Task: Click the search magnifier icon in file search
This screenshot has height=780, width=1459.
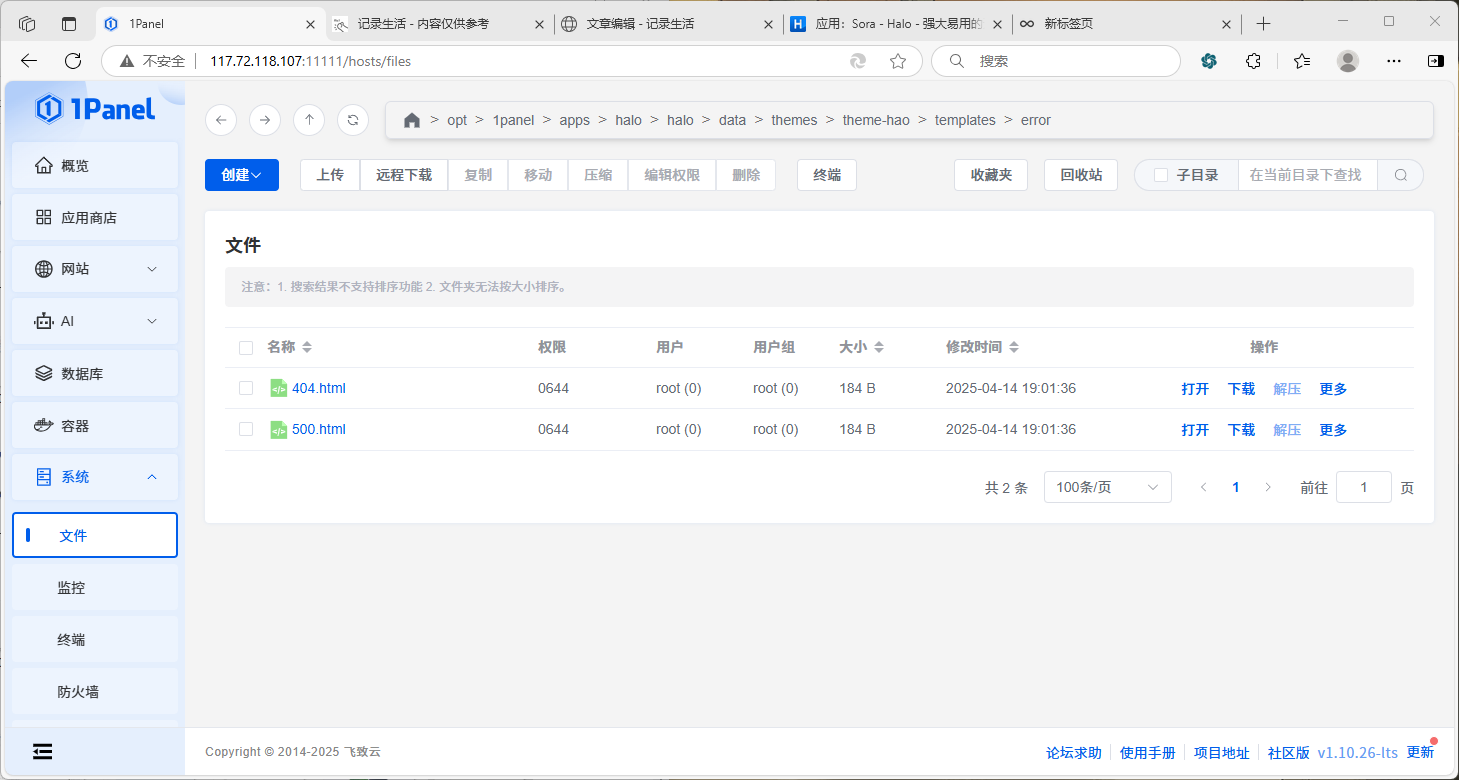Action: pos(1400,175)
